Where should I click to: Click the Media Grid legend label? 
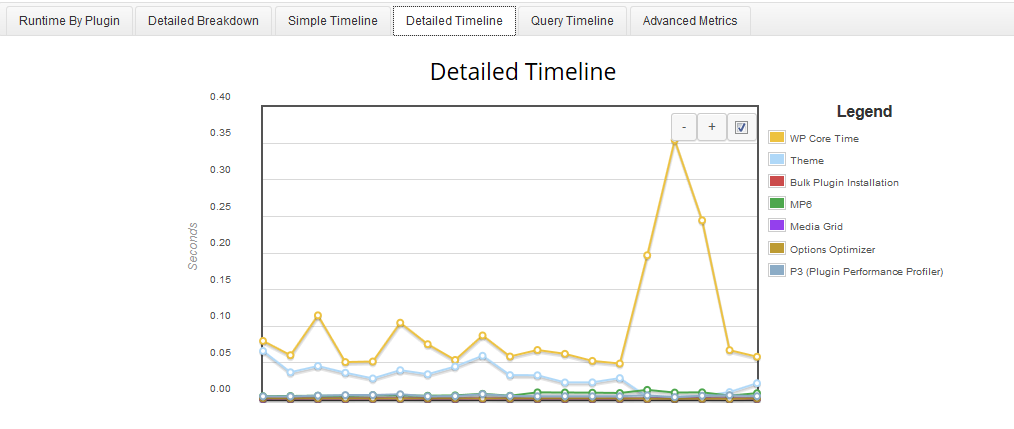pyautogui.click(x=816, y=226)
